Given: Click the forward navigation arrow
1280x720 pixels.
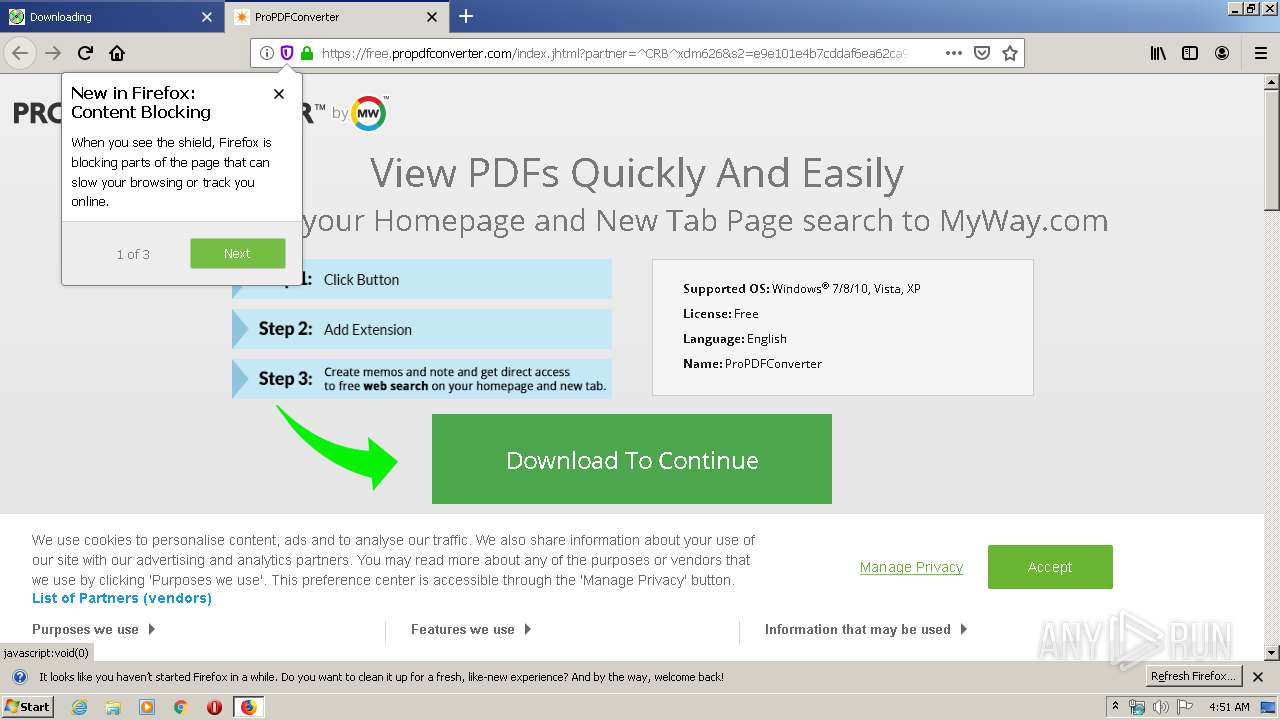Looking at the screenshot, I should 53,53.
